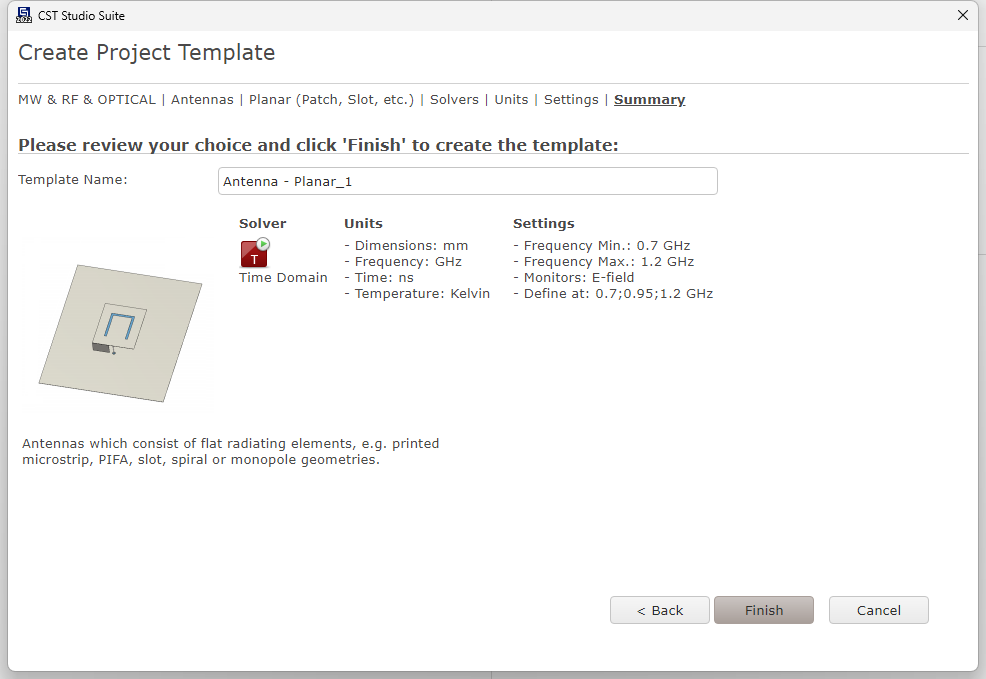Image resolution: width=986 pixels, height=679 pixels.
Task: Click the Frequency Min. 0.7 GHz setting line
Action: (602, 245)
